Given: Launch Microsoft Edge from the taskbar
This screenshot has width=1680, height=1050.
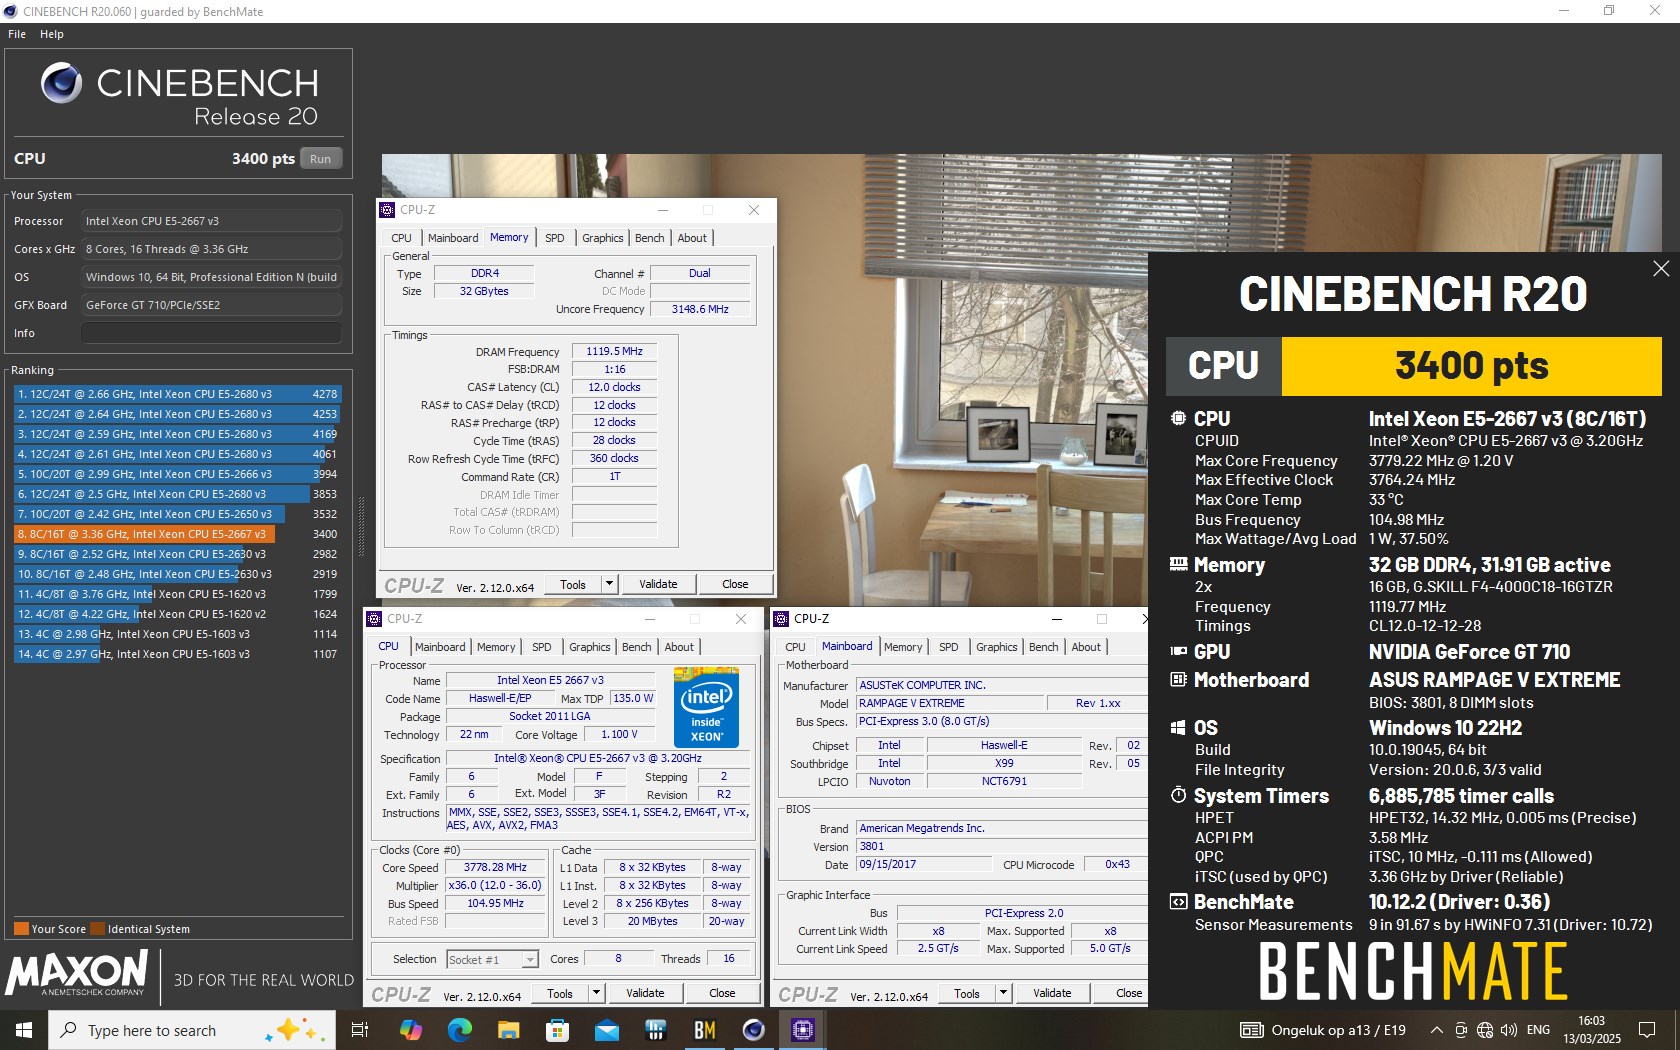Looking at the screenshot, I should pyautogui.click(x=459, y=1030).
